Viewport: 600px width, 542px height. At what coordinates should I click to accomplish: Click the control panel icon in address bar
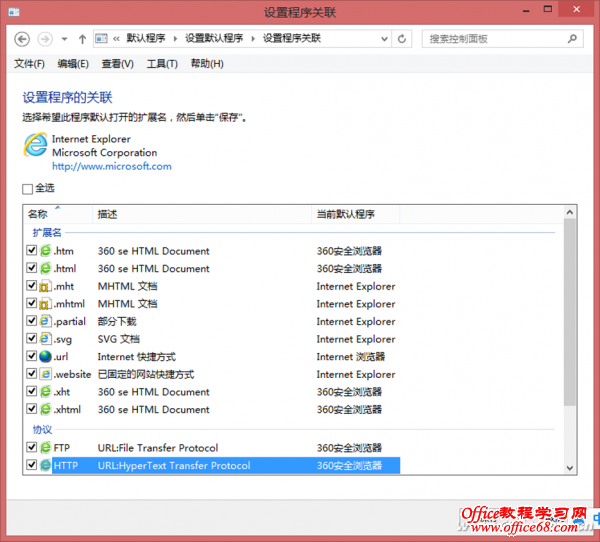(x=101, y=39)
